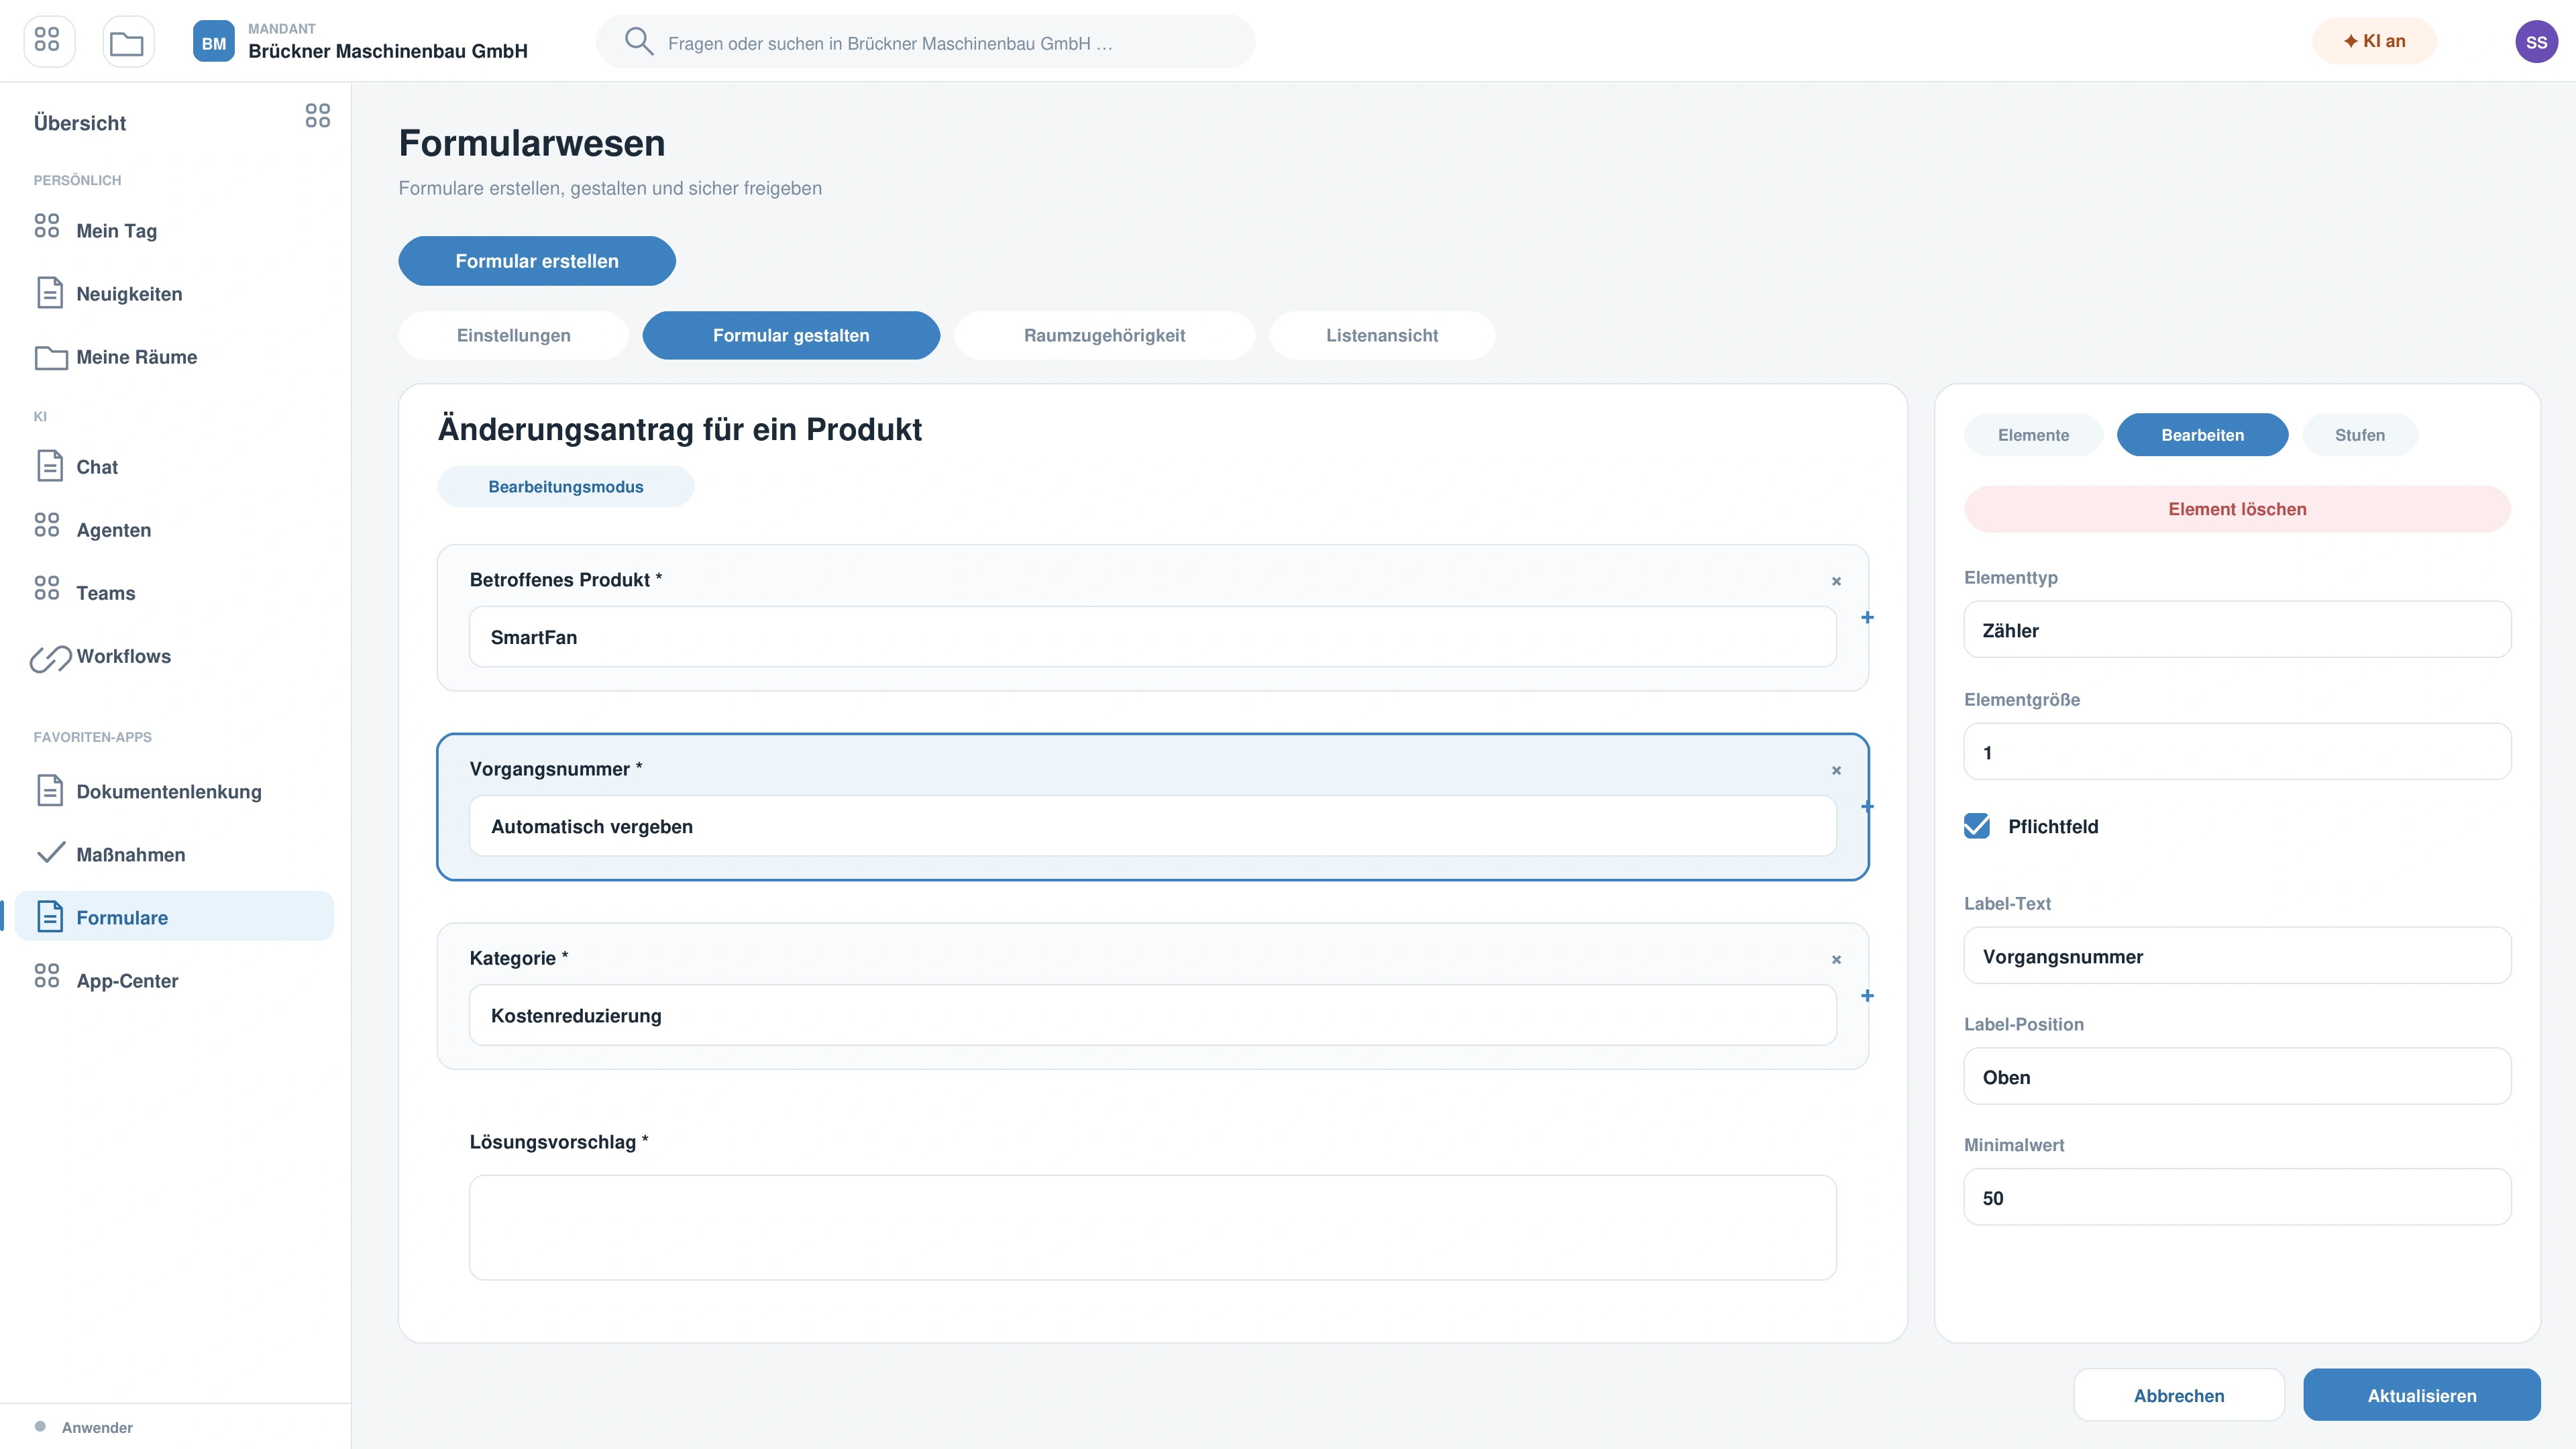Click Element löschen button

click(x=2237, y=509)
